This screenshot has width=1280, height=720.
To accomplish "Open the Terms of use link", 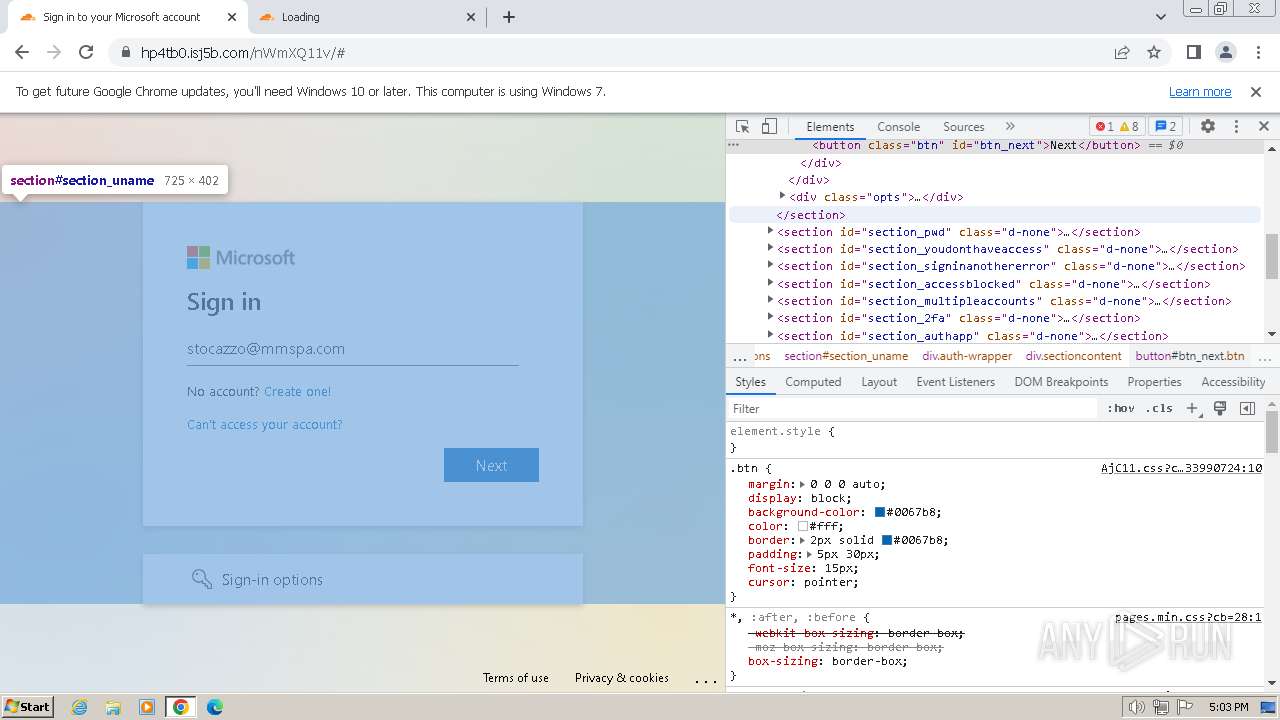I will [516, 678].
